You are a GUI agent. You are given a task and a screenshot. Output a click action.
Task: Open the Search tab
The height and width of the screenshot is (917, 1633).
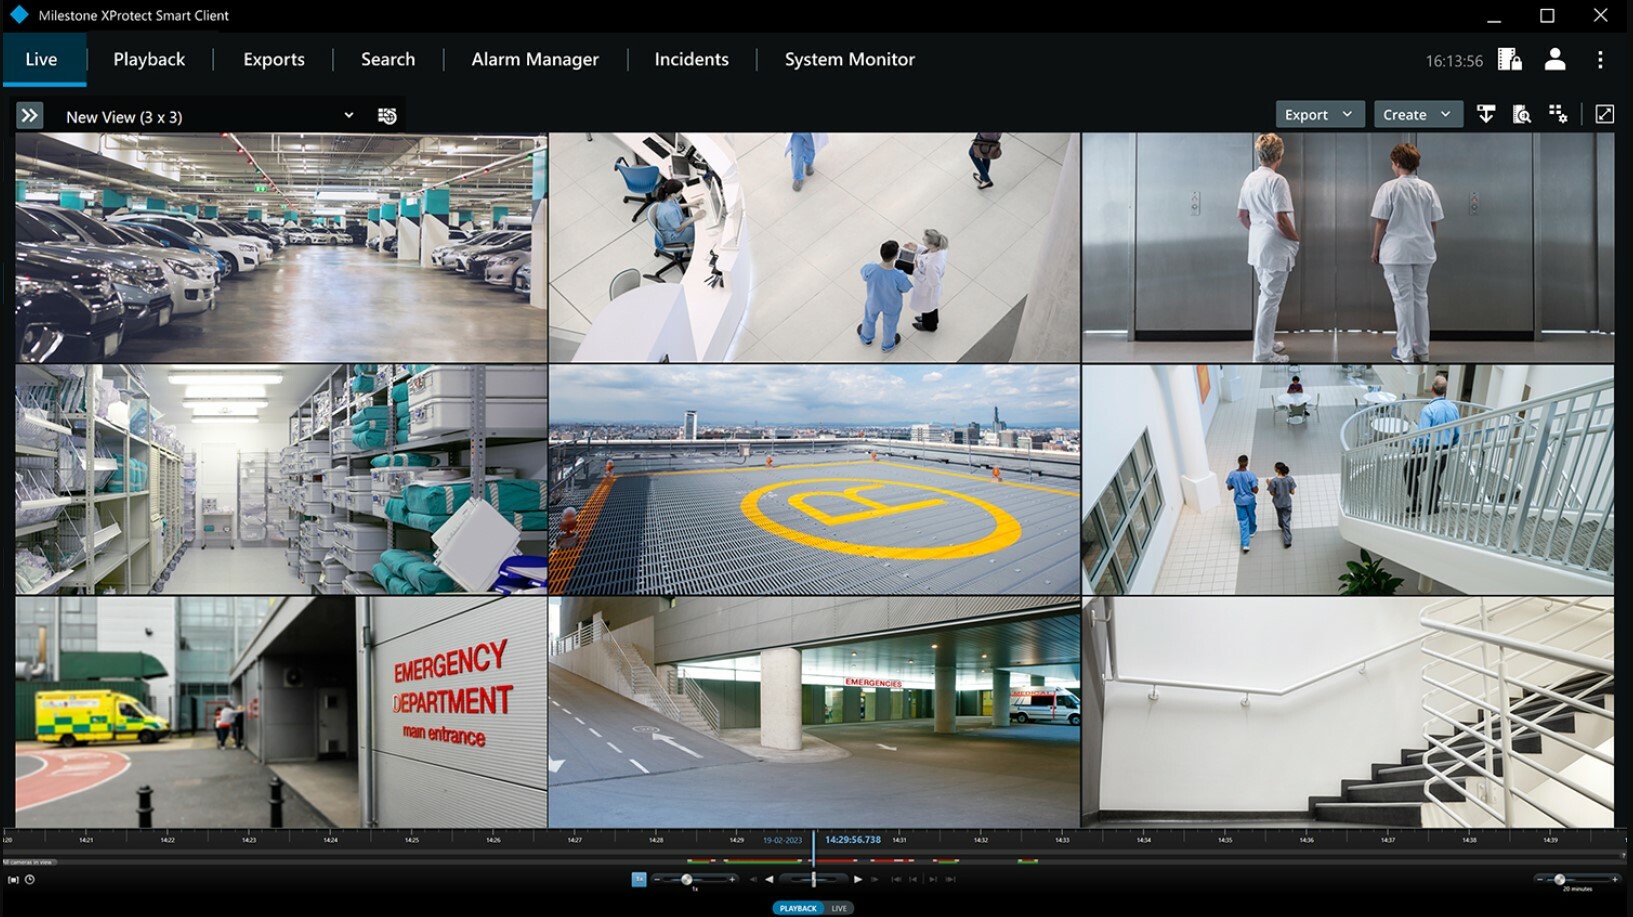click(x=388, y=59)
